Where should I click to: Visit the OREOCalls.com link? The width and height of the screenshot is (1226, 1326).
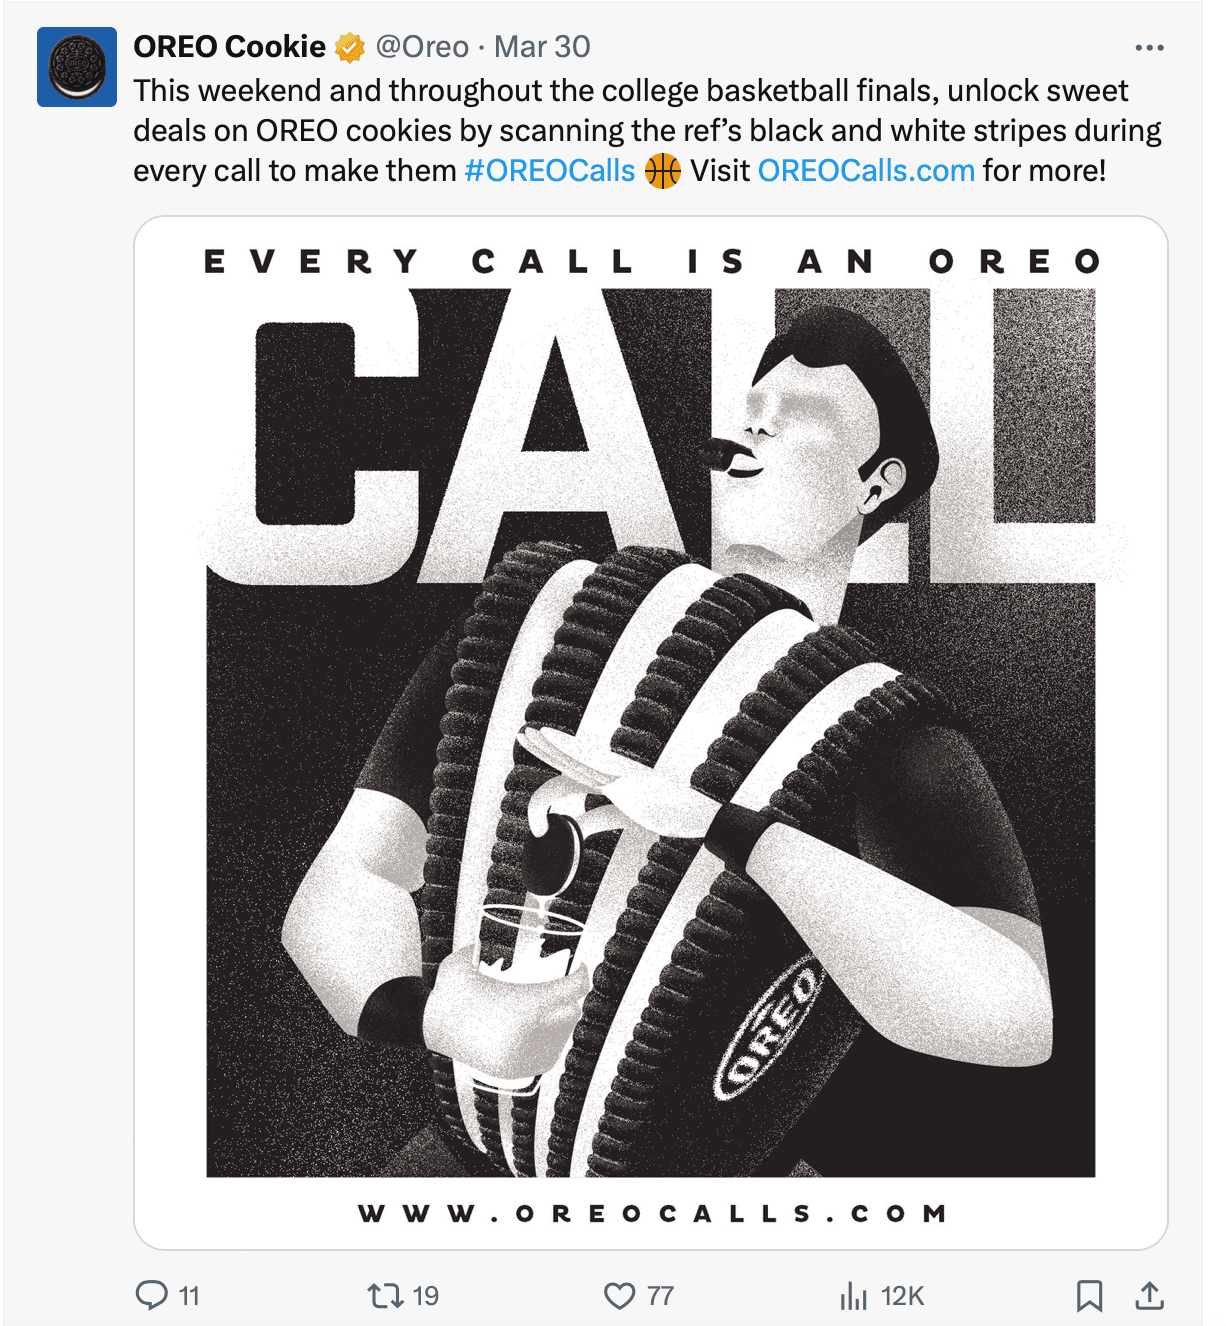pyautogui.click(x=866, y=170)
